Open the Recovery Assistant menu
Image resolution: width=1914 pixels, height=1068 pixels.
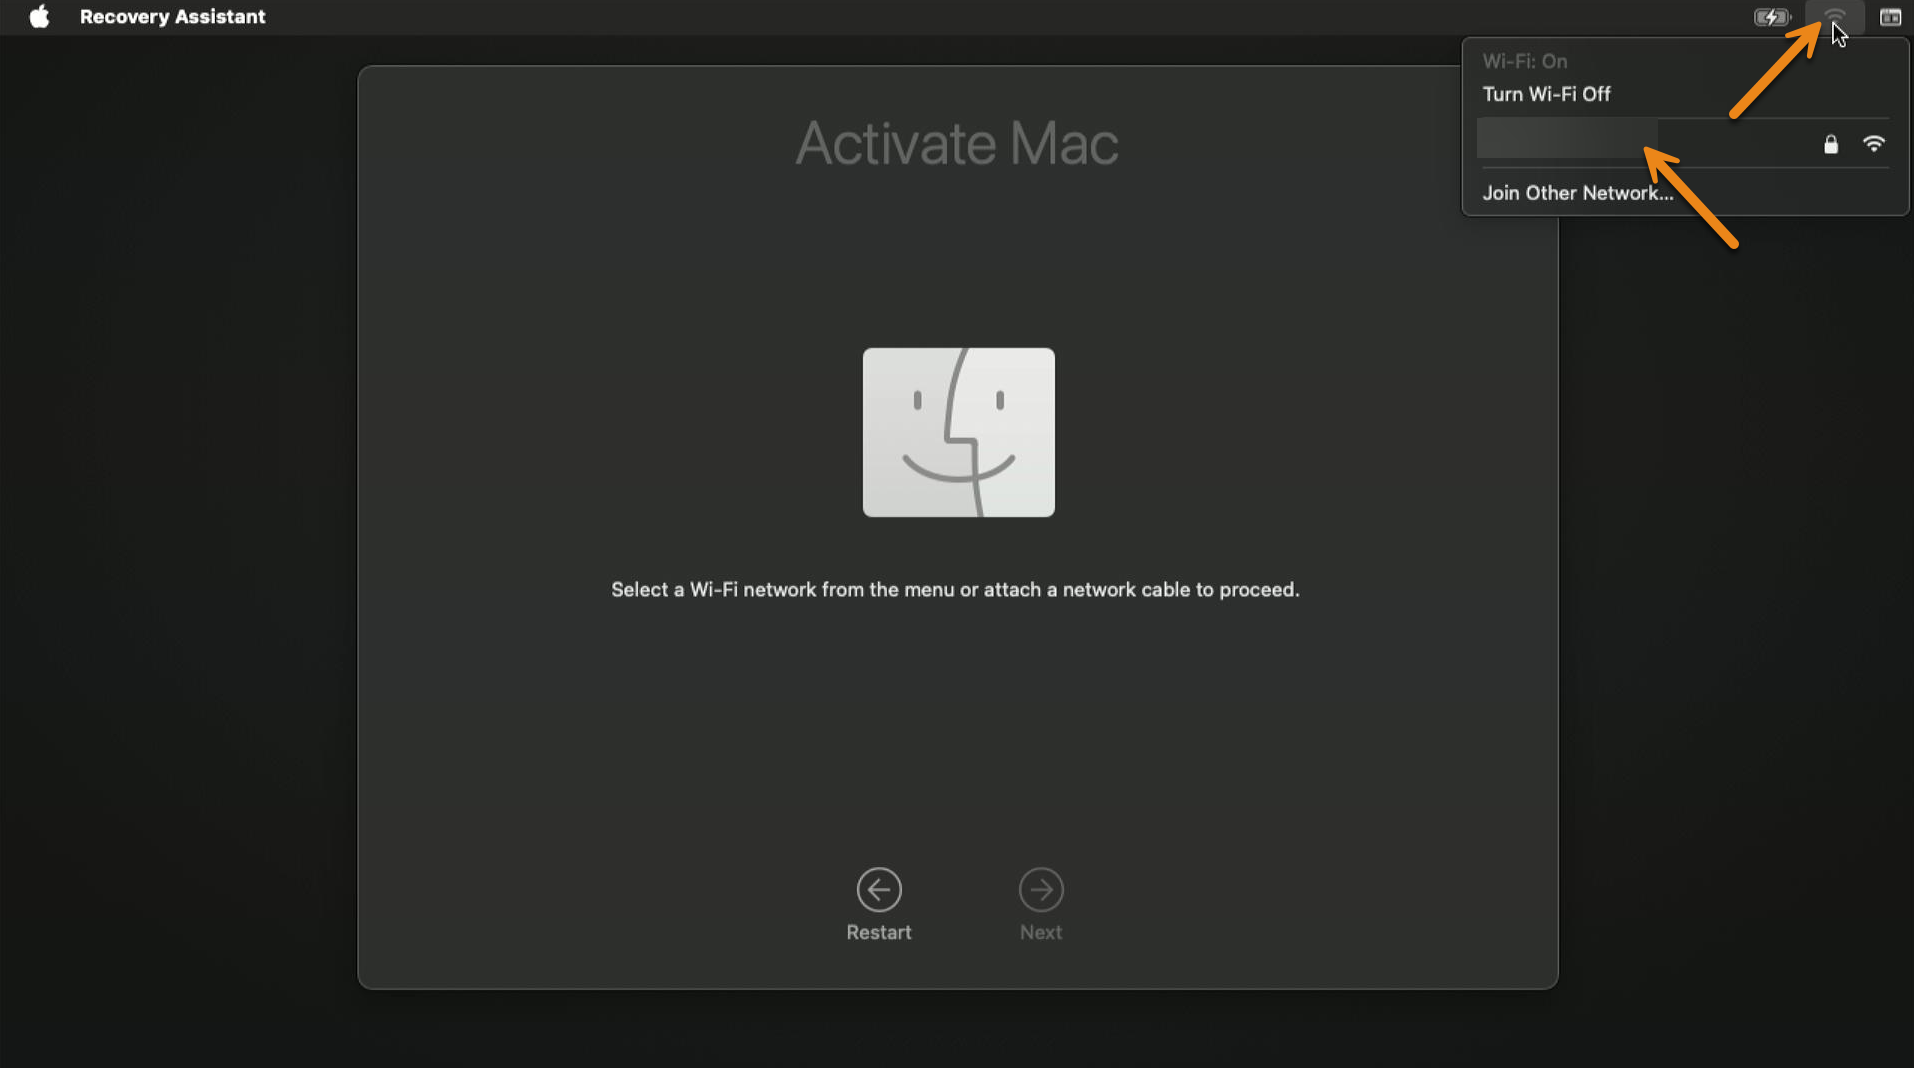(172, 16)
